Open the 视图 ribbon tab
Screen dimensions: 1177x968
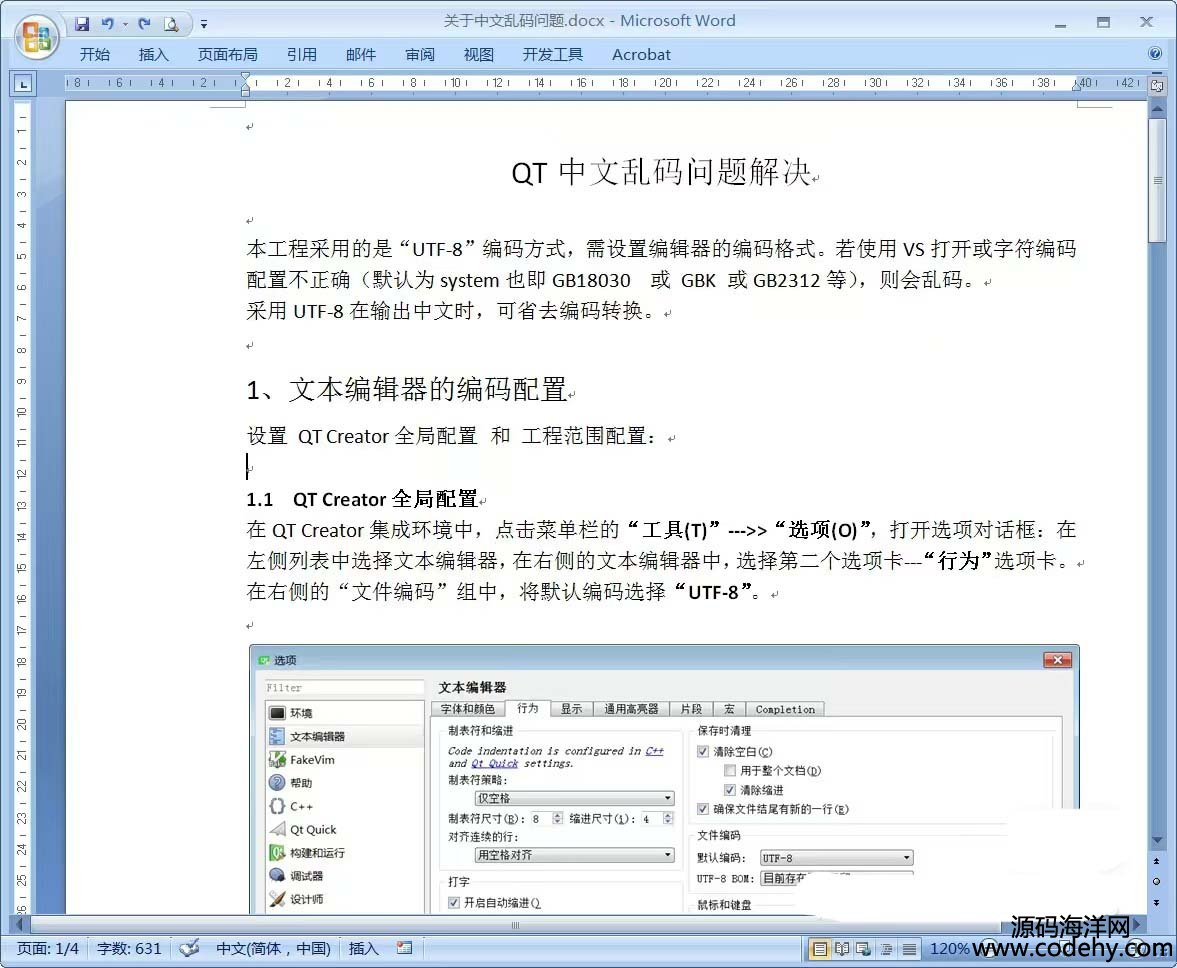click(479, 55)
